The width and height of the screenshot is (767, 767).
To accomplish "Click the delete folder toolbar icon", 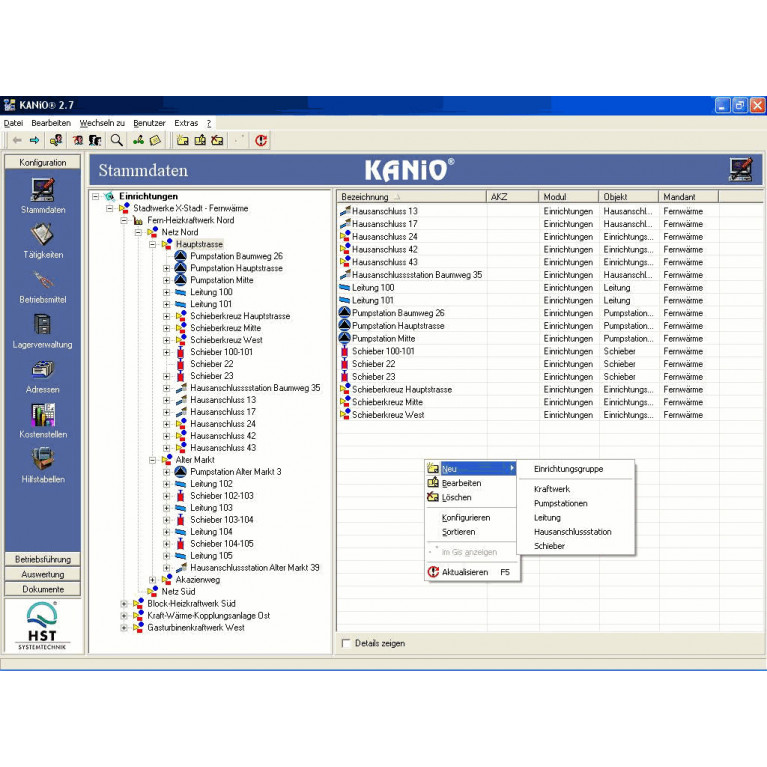I will [x=217, y=141].
